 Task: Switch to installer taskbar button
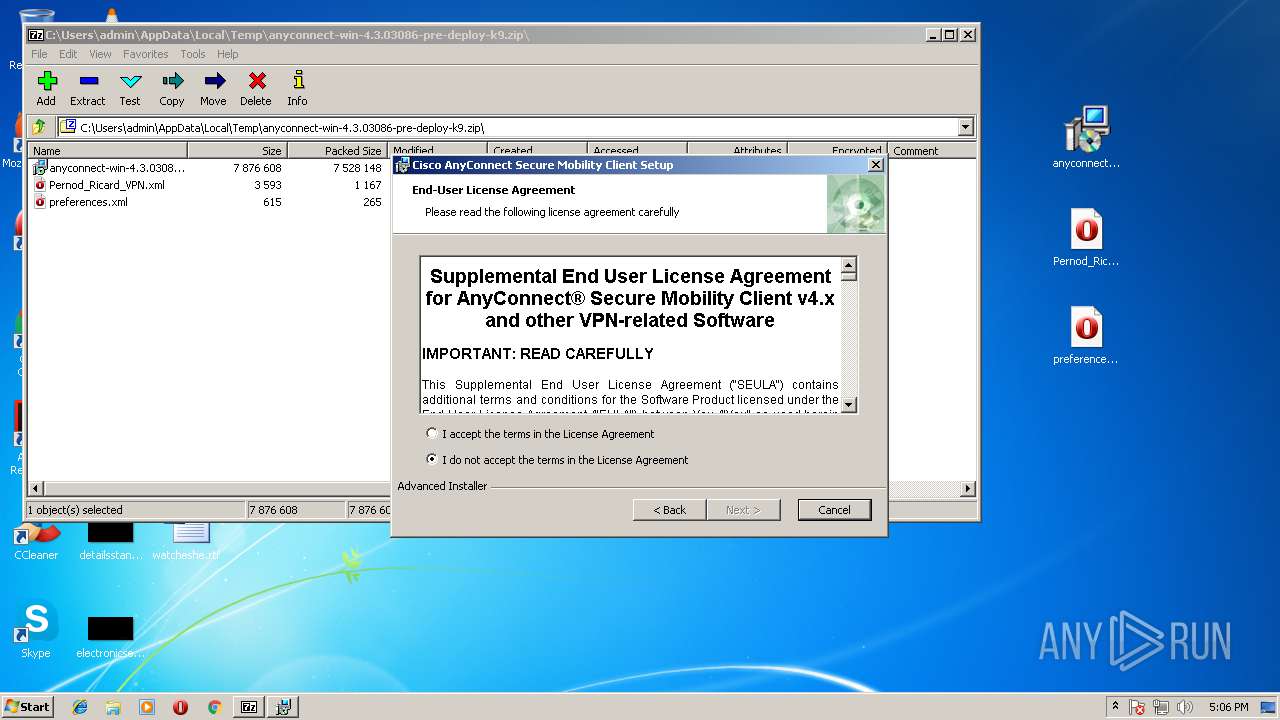tap(284, 707)
